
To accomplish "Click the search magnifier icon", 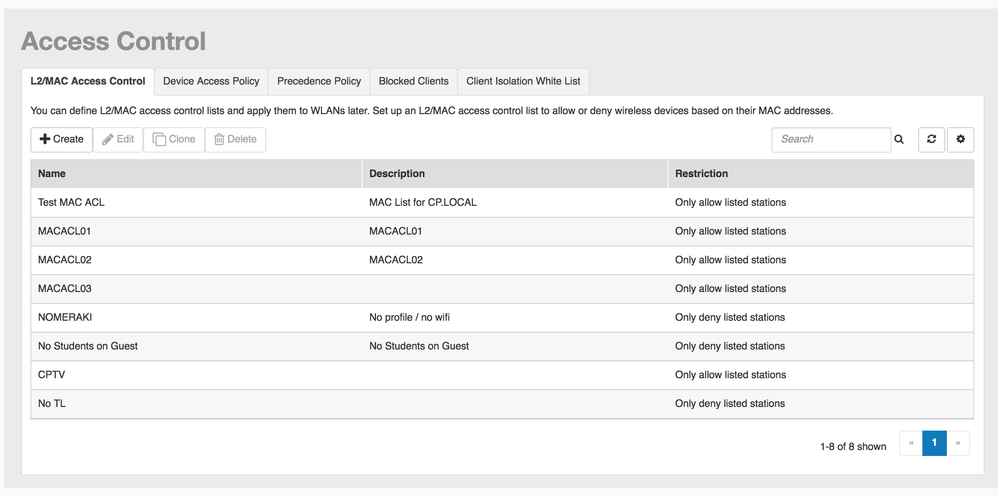I will [x=899, y=140].
